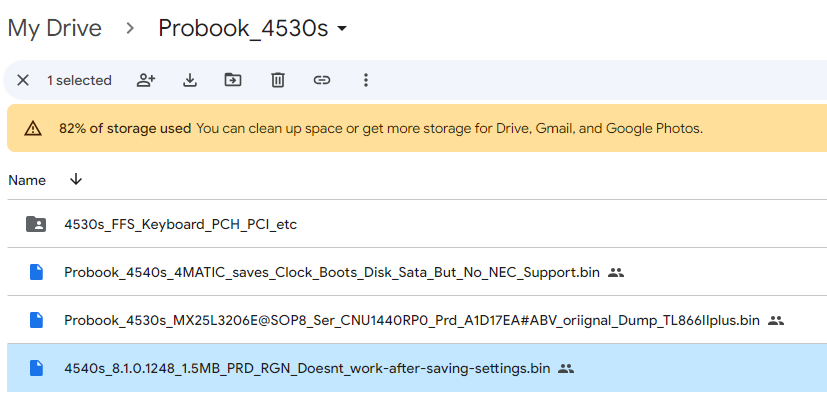Move selected file to trash

pos(278,80)
